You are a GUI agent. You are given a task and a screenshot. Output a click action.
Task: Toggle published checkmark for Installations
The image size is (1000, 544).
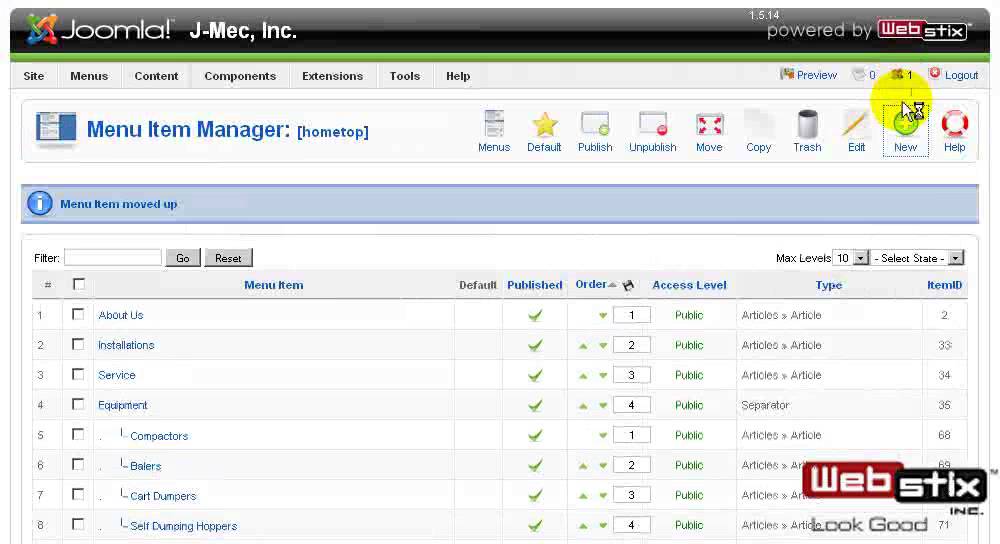(535, 345)
